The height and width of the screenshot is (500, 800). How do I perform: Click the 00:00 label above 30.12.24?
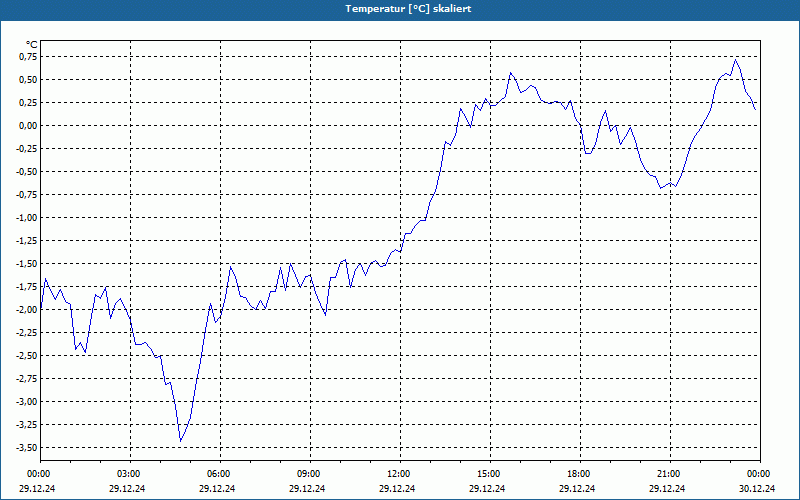(760, 474)
